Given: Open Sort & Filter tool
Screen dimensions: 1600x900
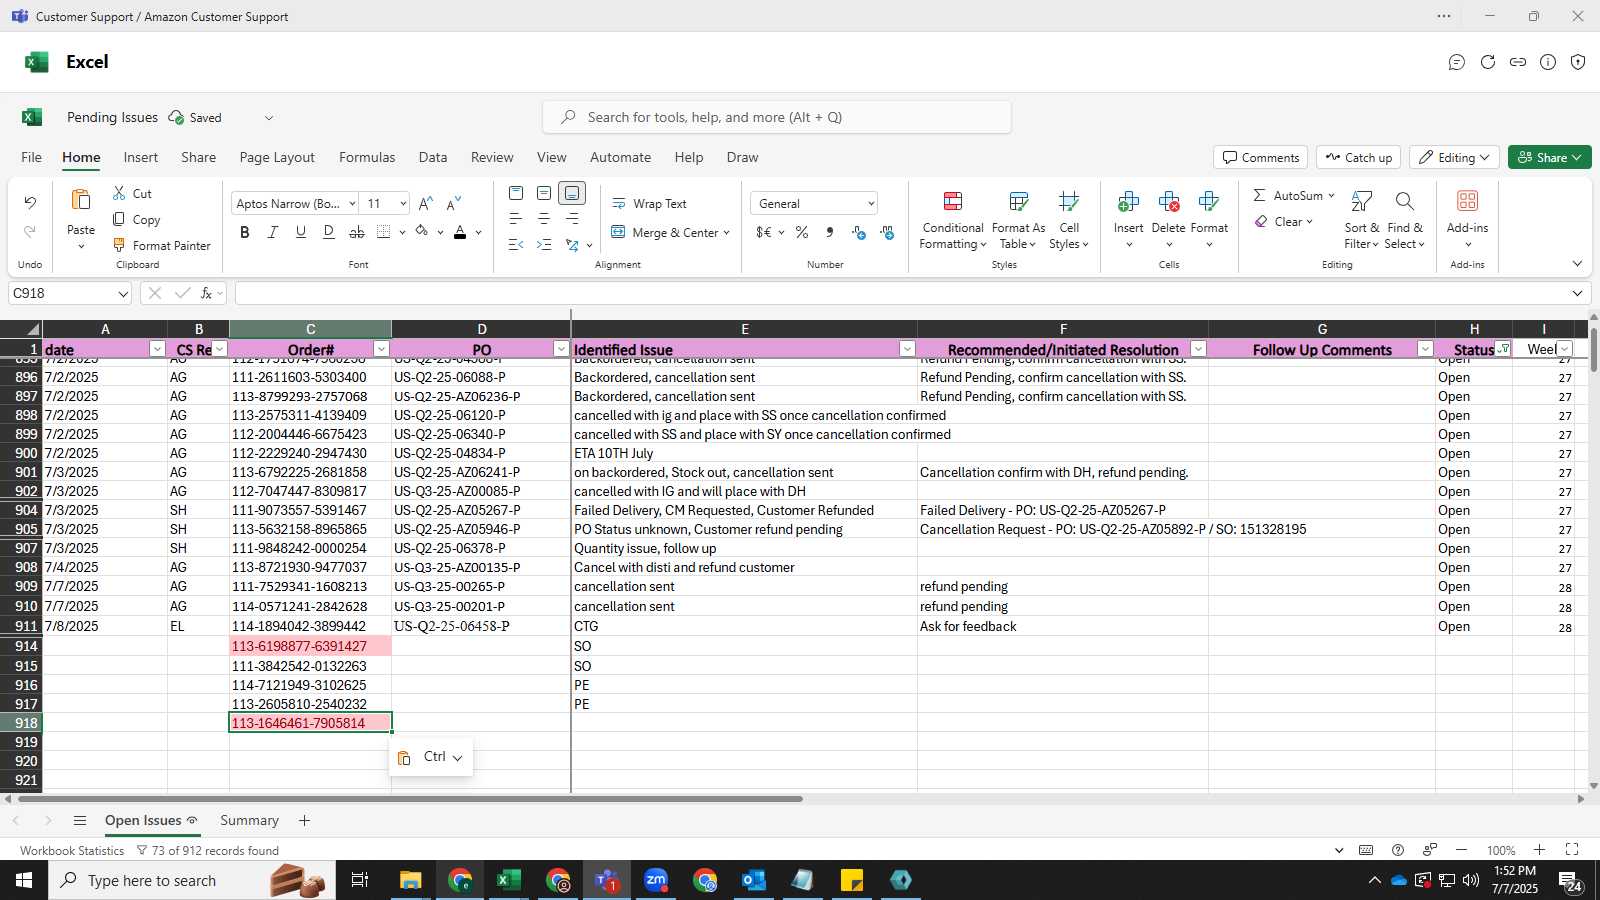Looking at the screenshot, I should (x=1361, y=221).
